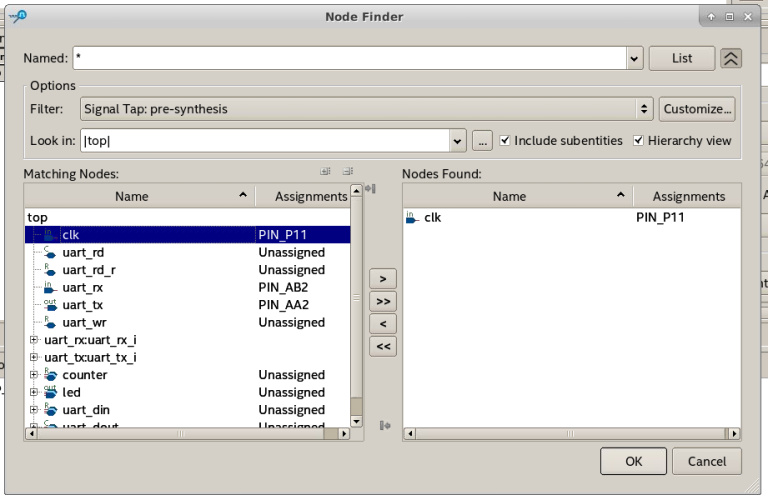This screenshot has height=500, width=768.
Task: Disable the Hierarchy view checkbox
Action: point(639,141)
